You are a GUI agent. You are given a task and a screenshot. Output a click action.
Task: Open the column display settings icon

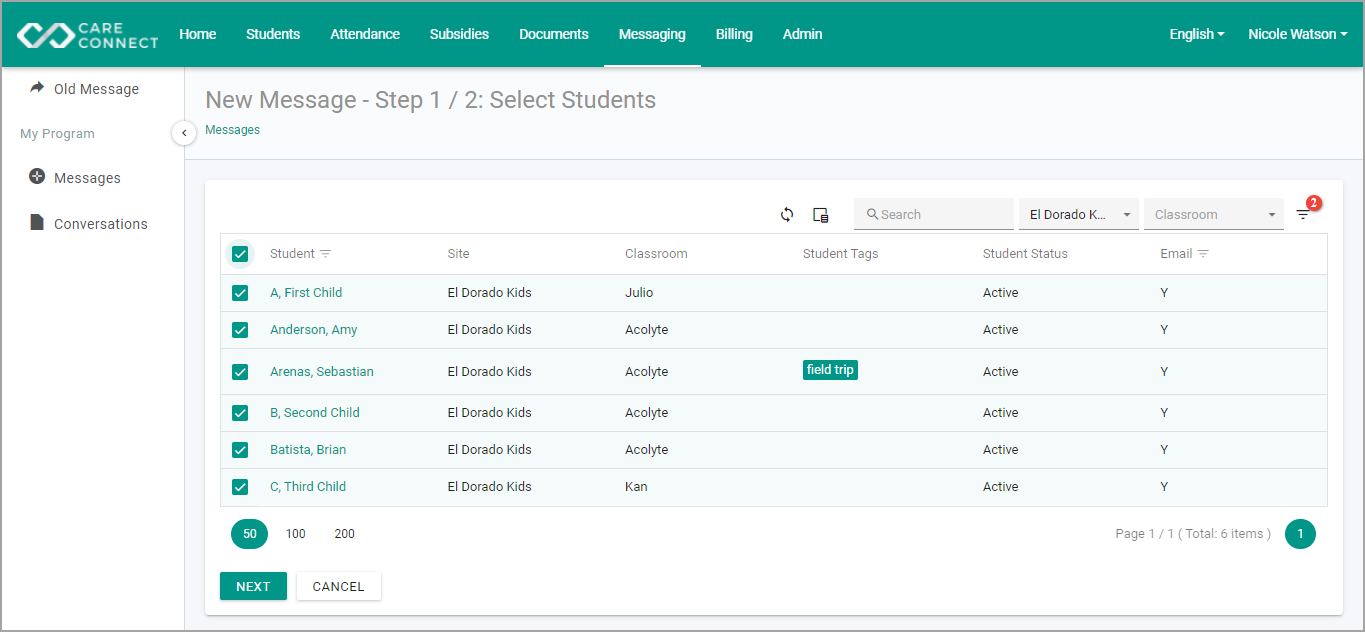(x=821, y=214)
